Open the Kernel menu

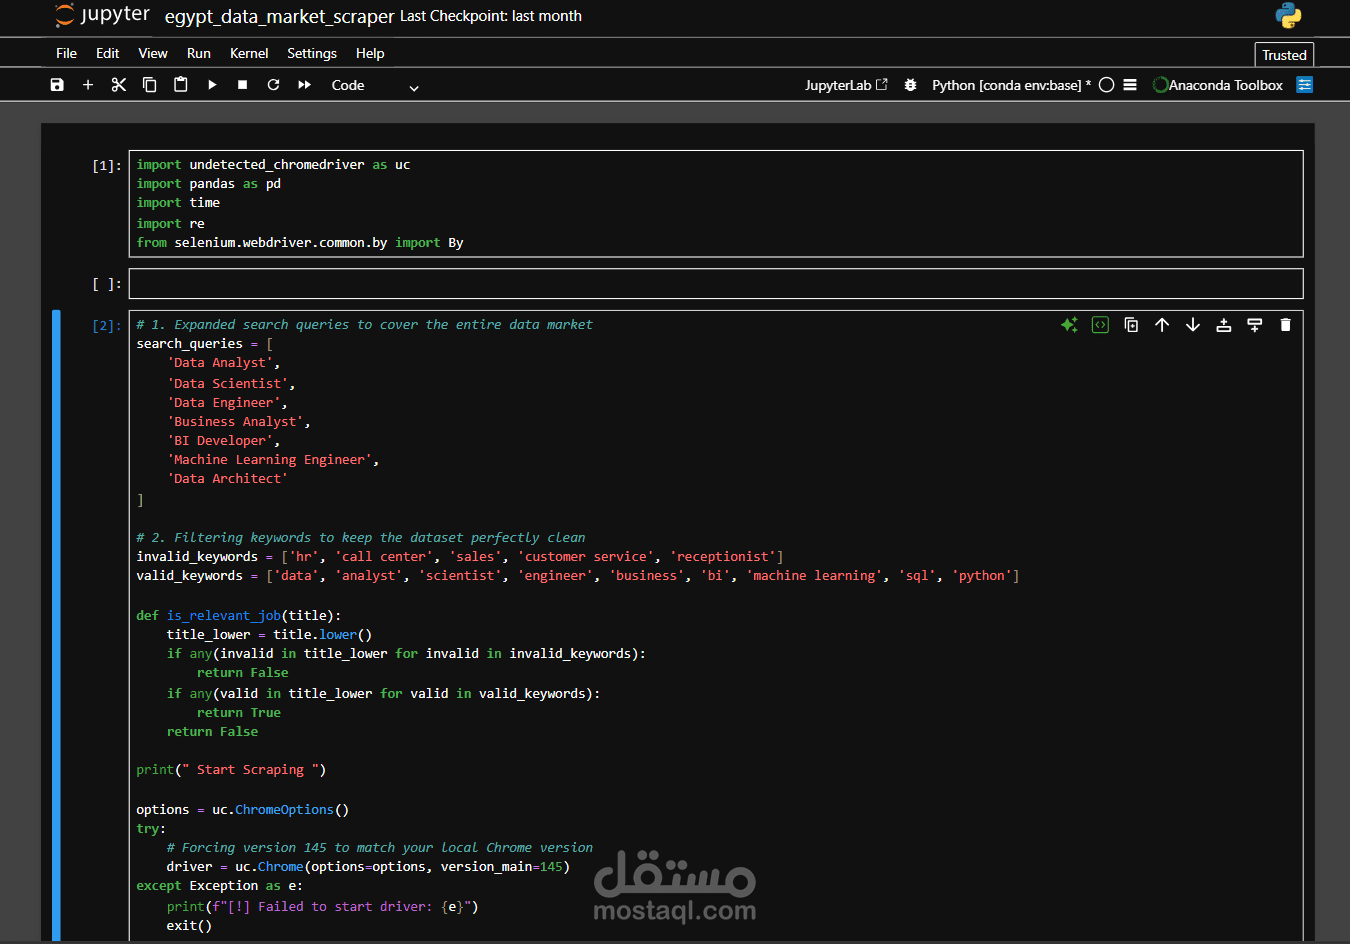point(249,53)
